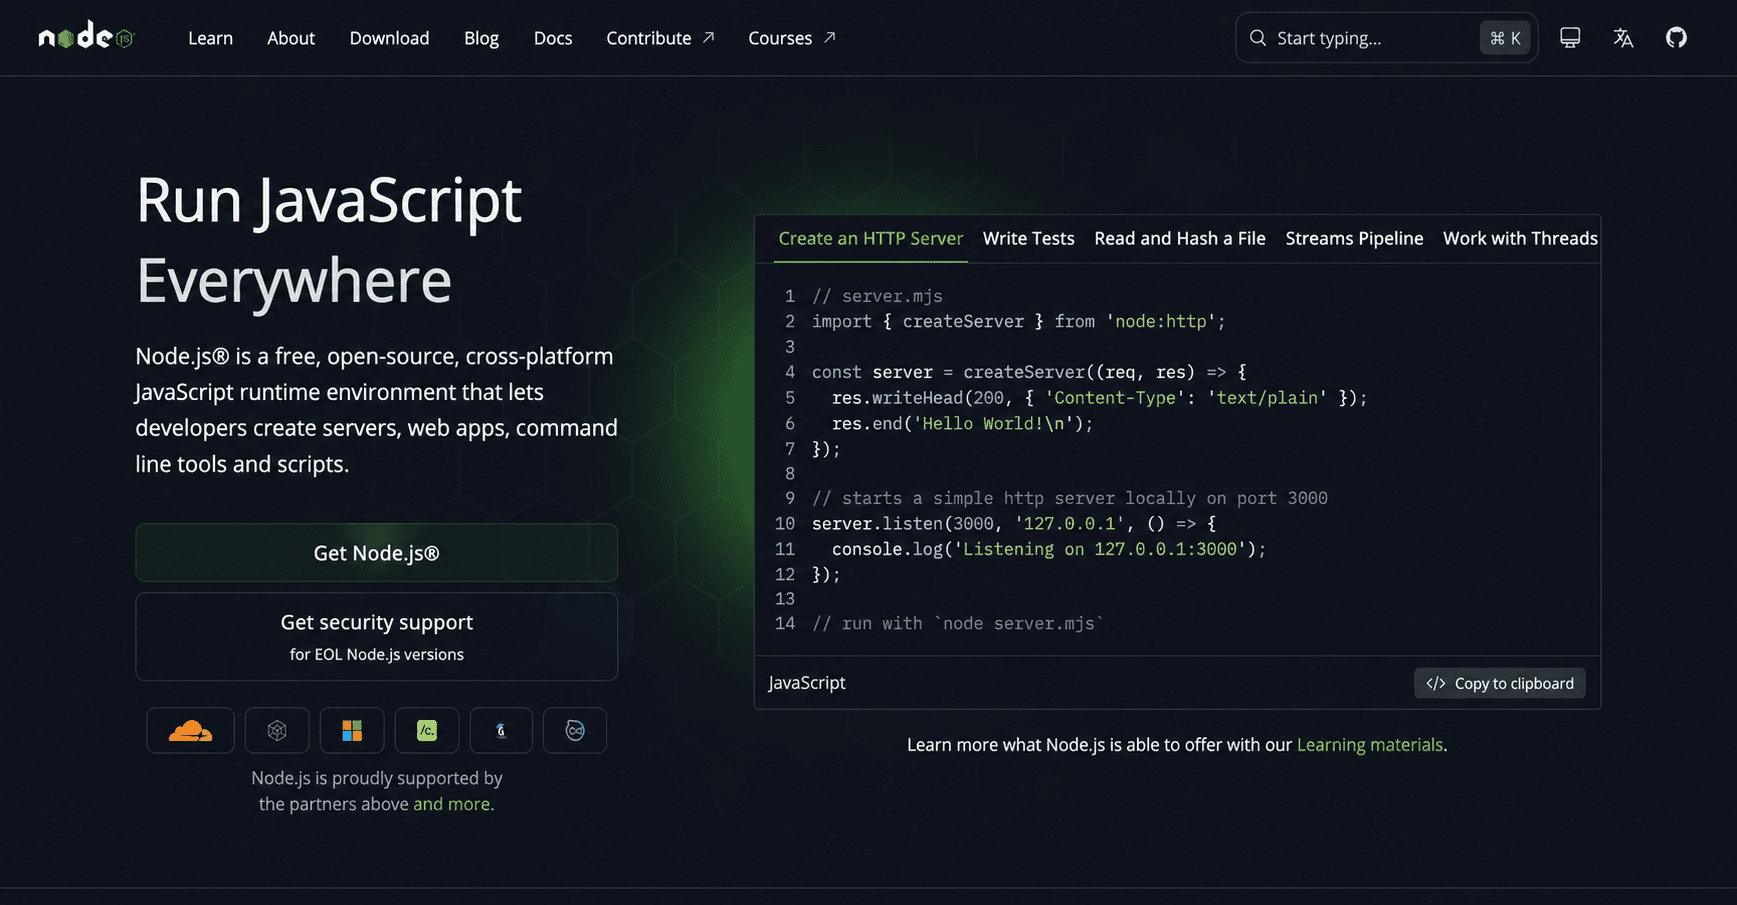Click the code brackets icon beside Copy to clipboard
The width and height of the screenshot is (1737, 905).
(1436, 684)
